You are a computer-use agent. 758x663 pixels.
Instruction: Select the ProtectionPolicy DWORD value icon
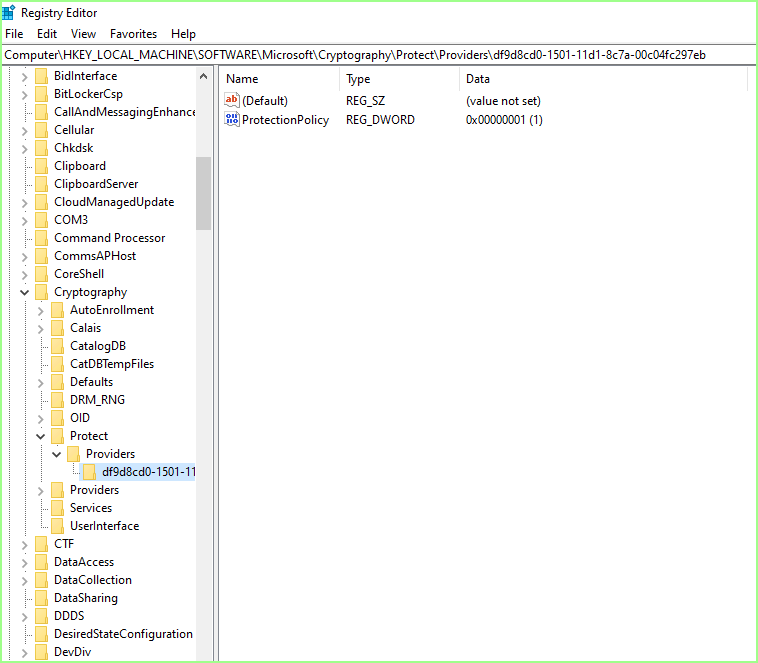click(232, 119)
